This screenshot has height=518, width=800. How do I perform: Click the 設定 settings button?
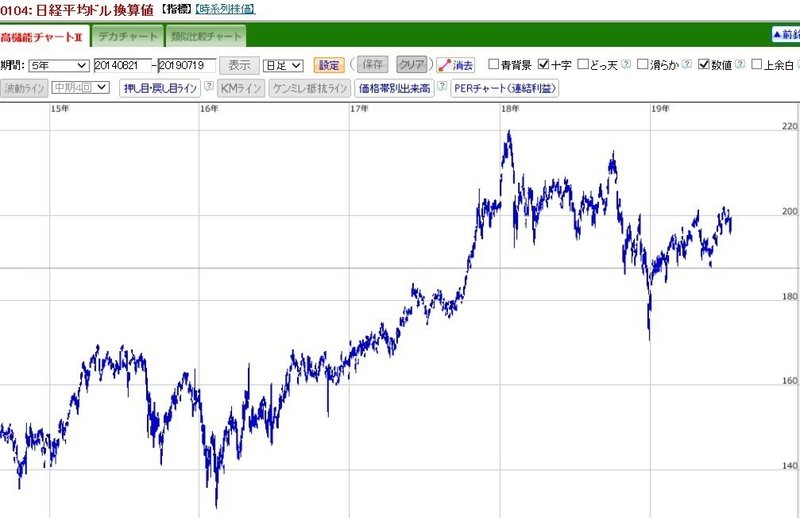[329, 65]
